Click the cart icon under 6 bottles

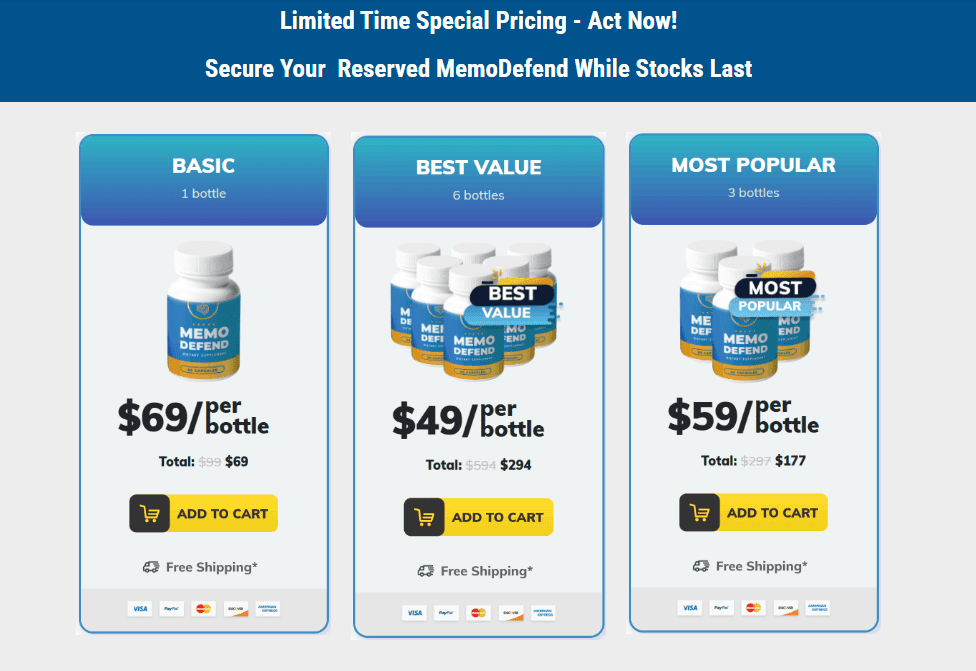tap(424, 517)
